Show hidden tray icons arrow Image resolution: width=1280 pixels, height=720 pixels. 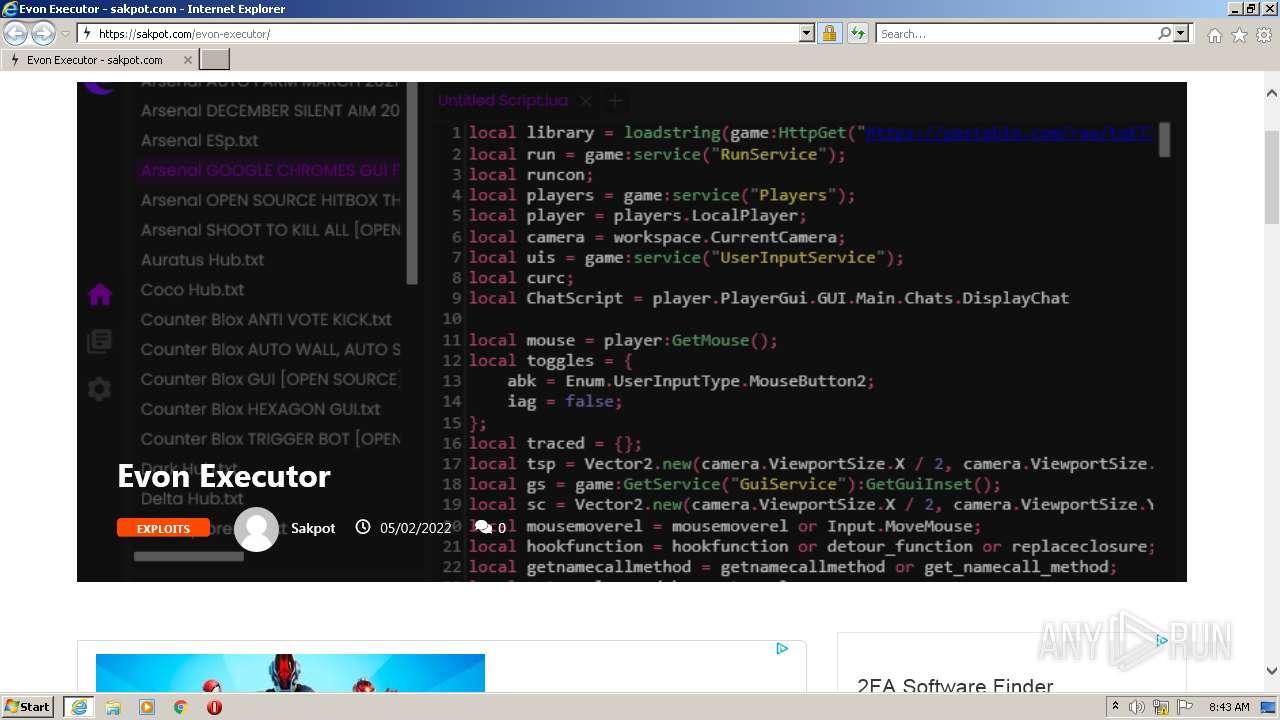pyautogui.click(x=1116, y=707)
